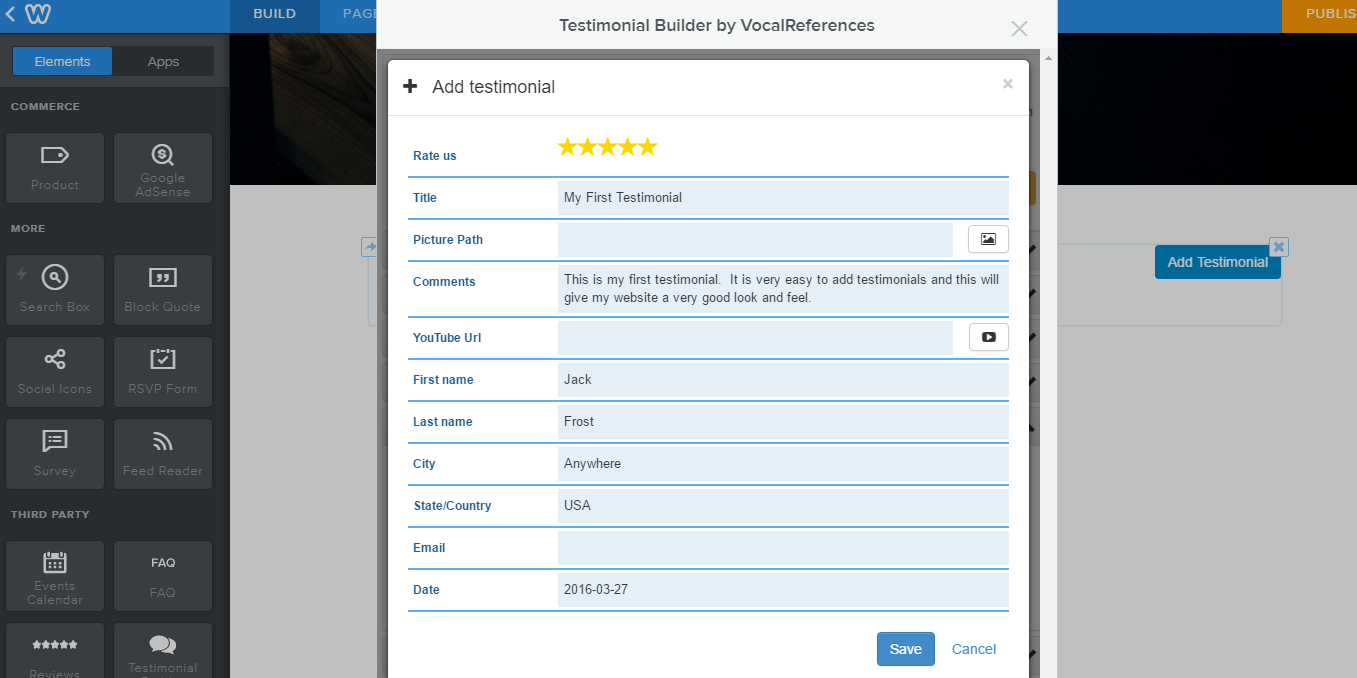
Task: Switch to the Apps tab
Action: [x=163, y=61]
